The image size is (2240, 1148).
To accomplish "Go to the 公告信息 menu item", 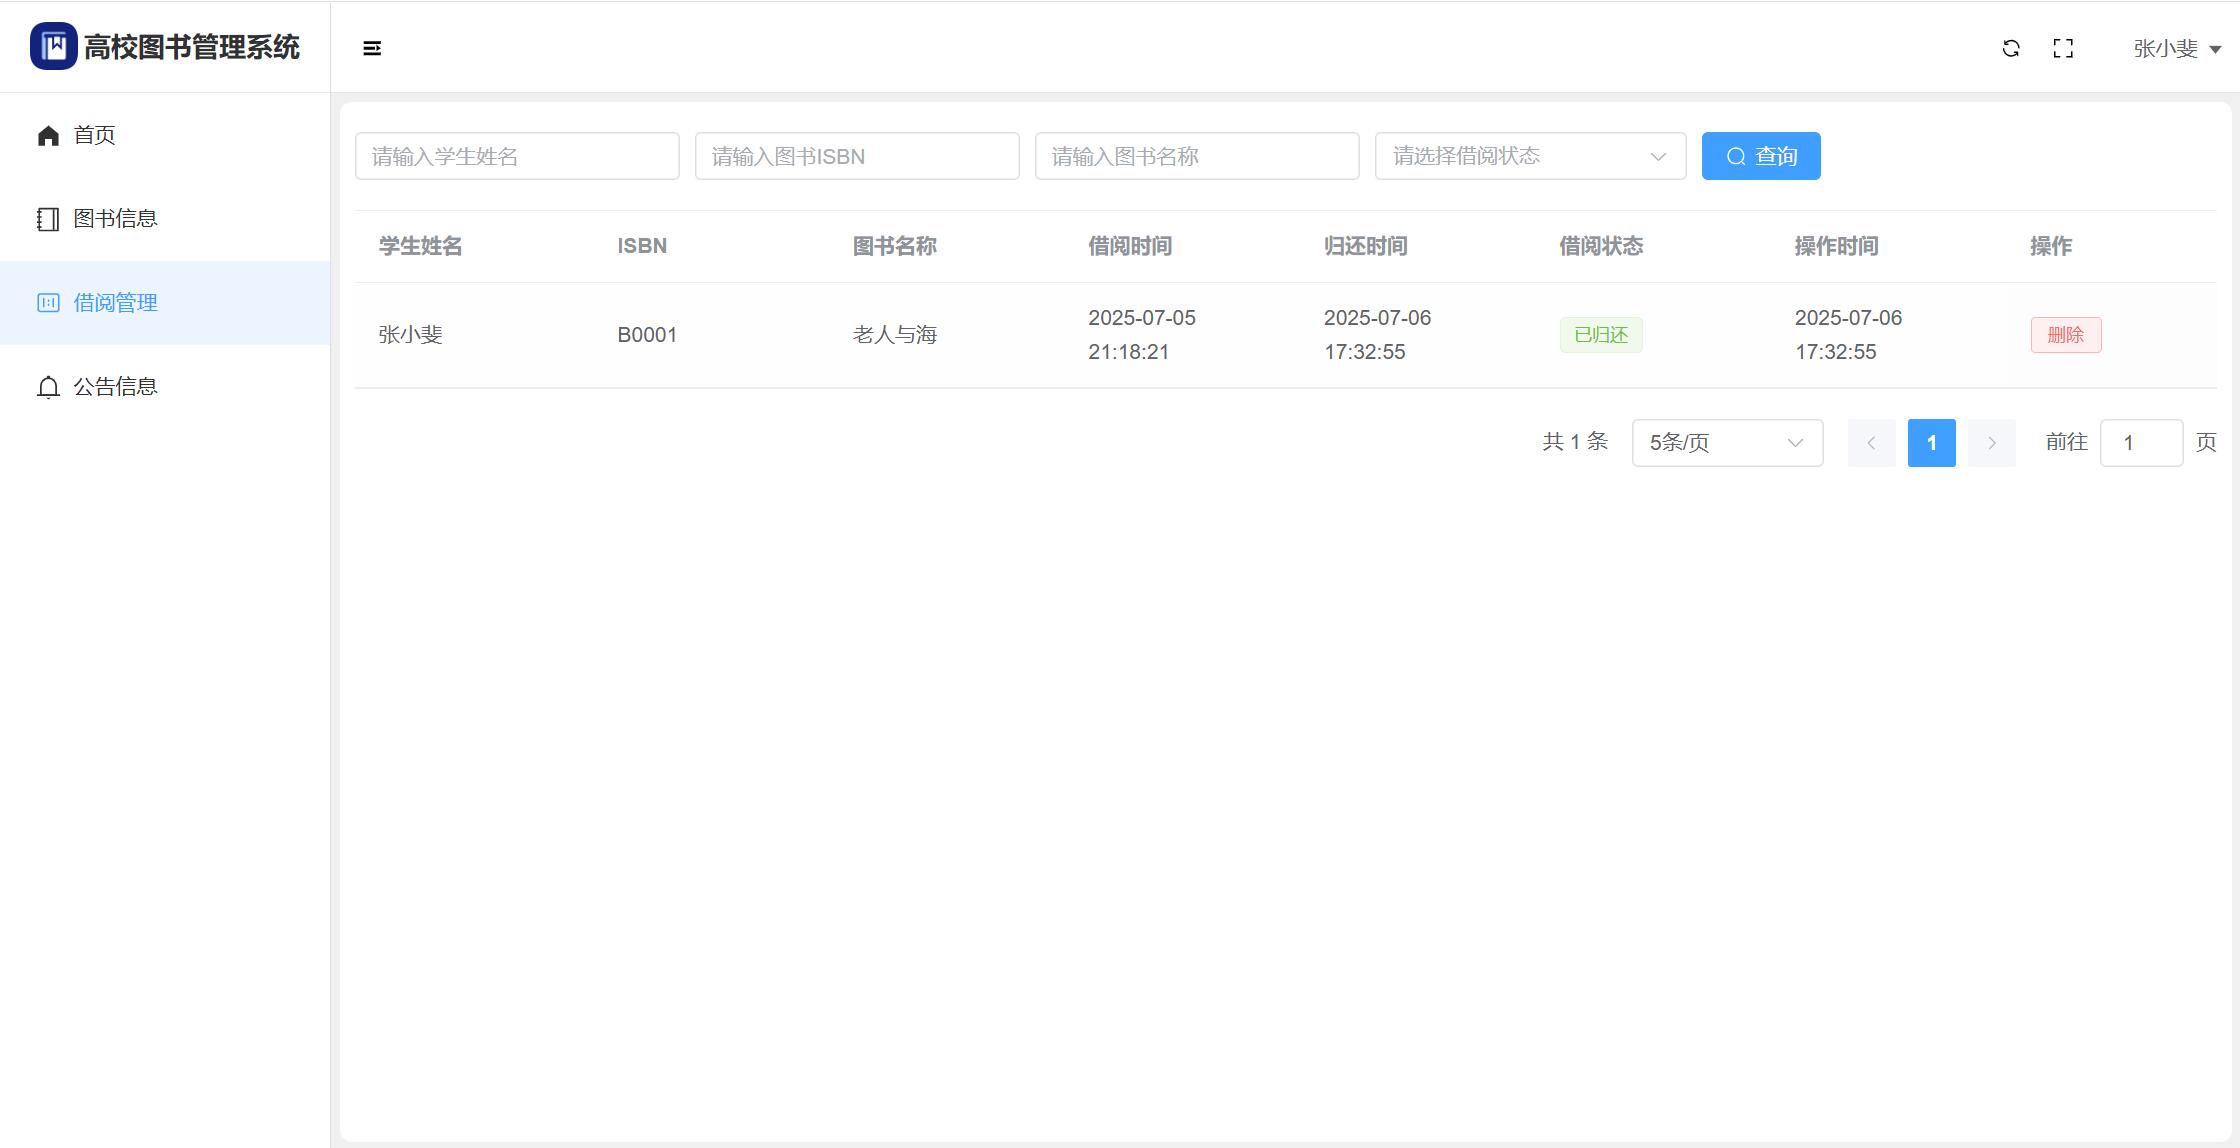I will coord(115,387).
